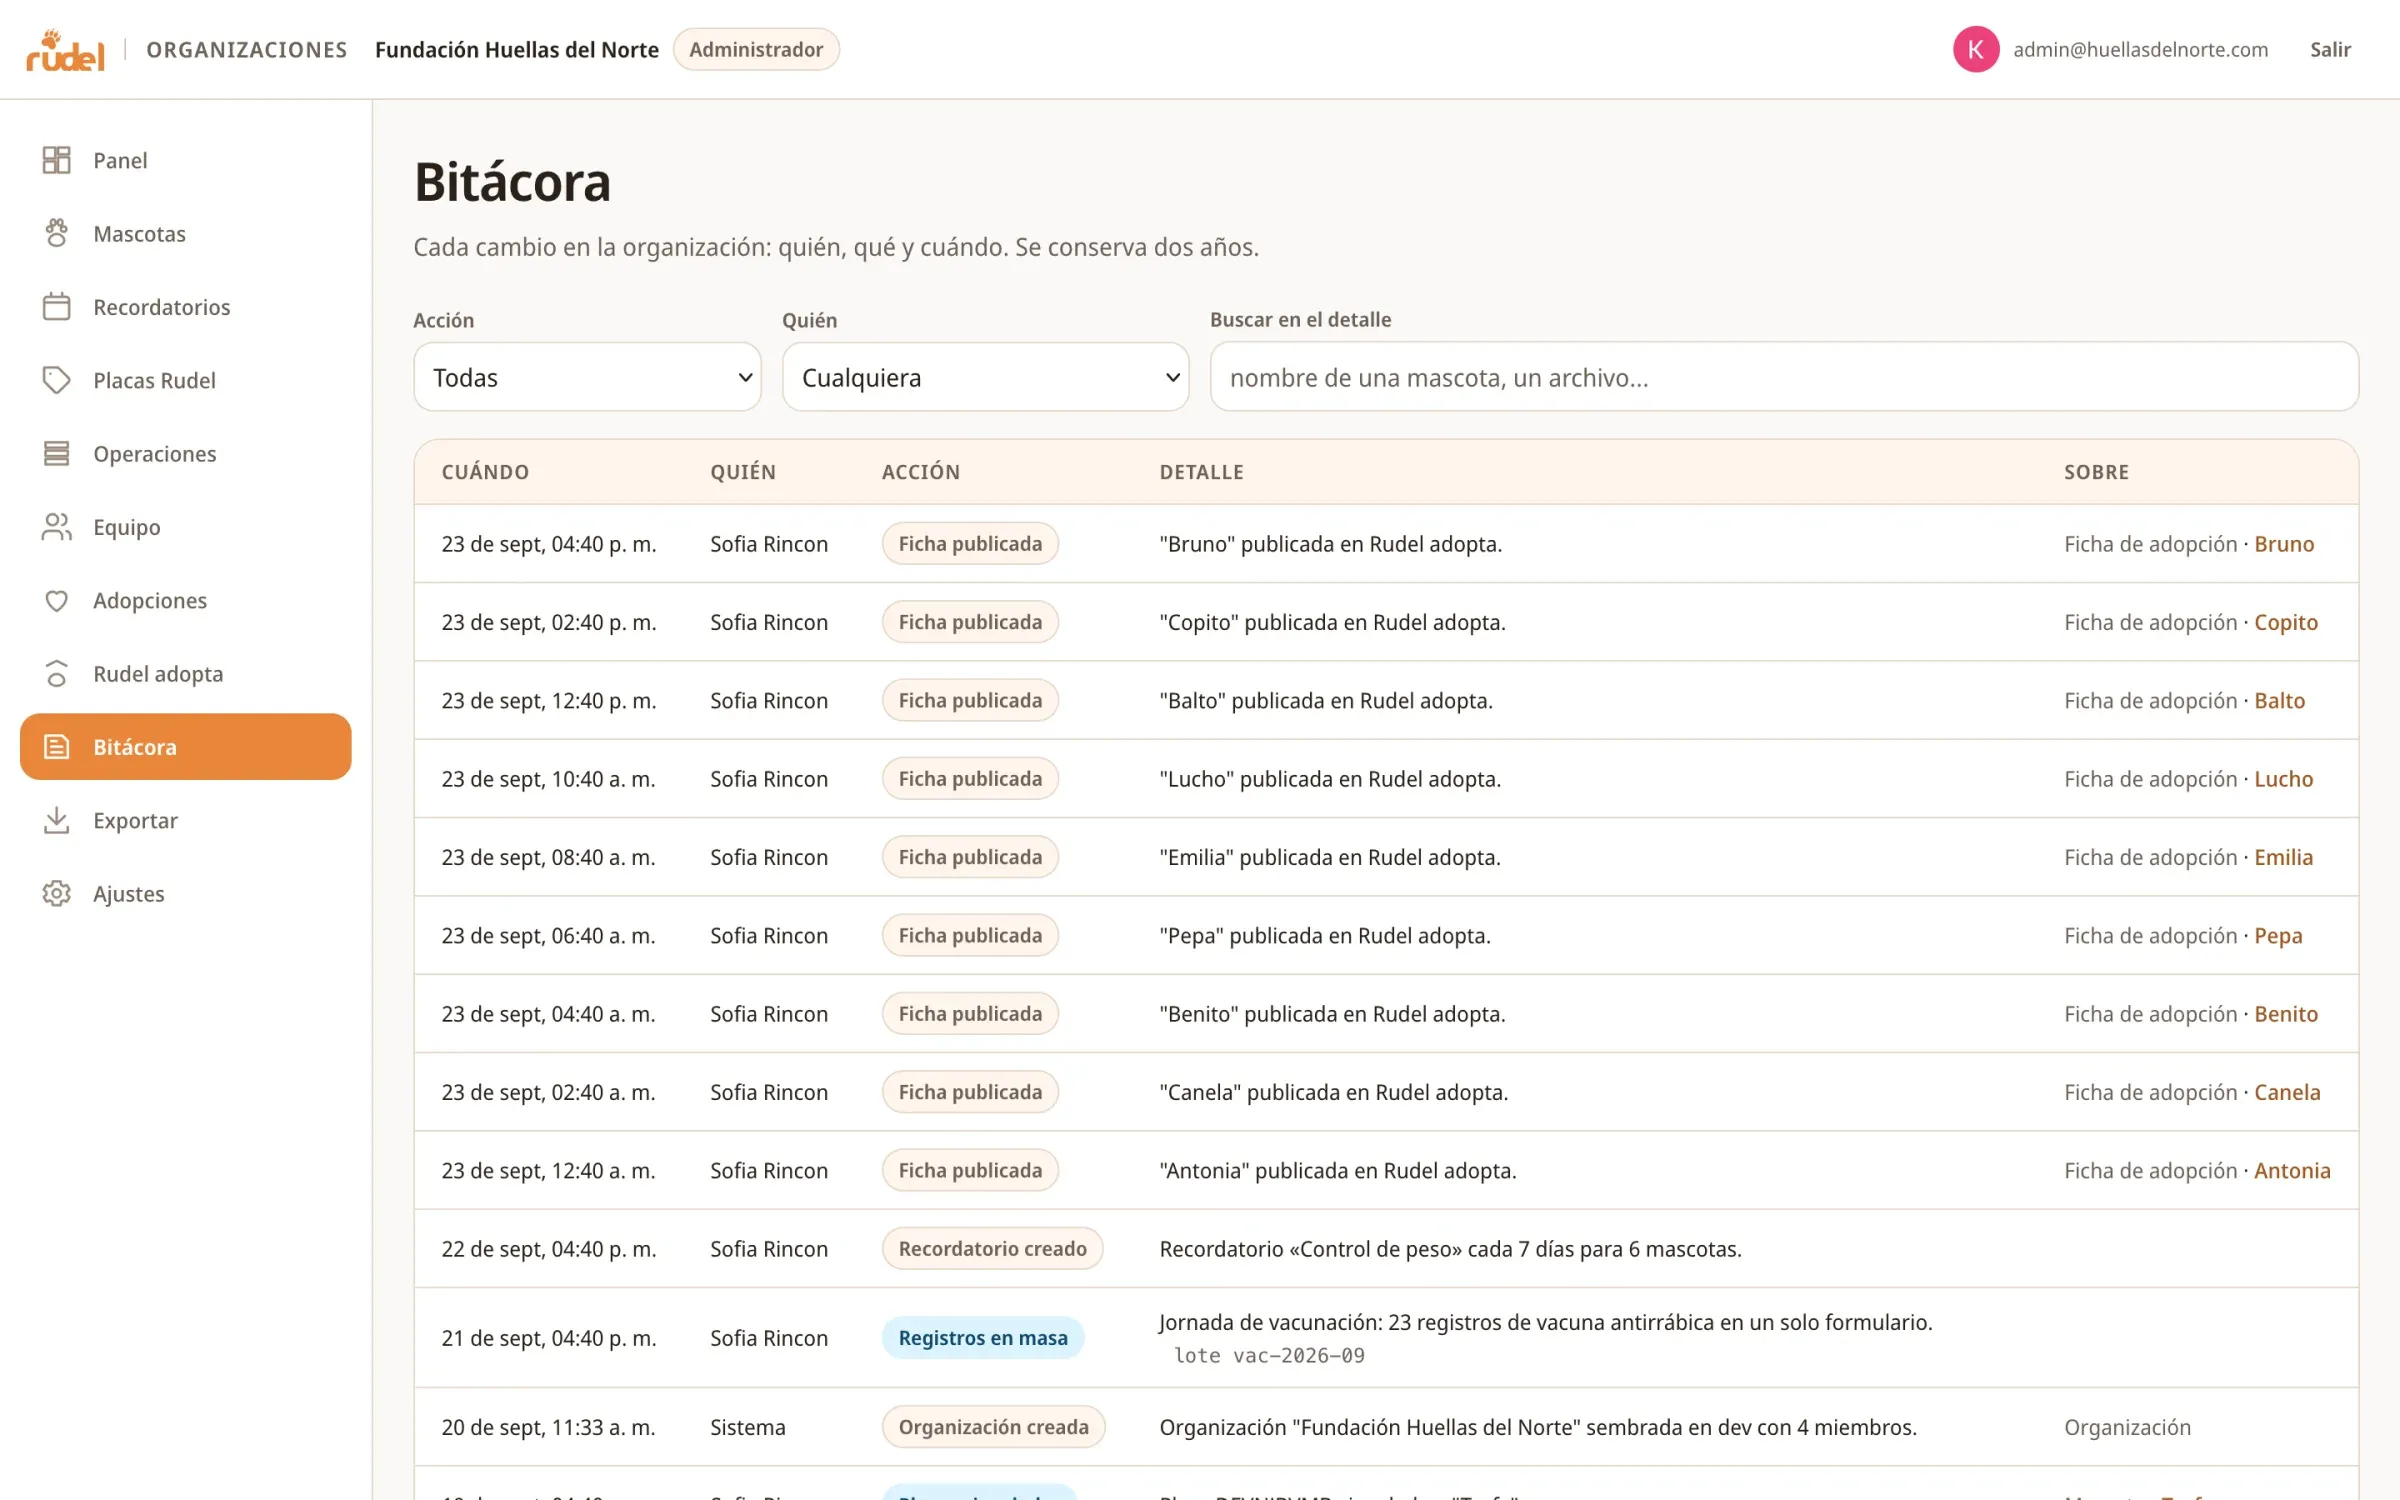2400x1500 pixels.
Task: Open the Bruno adoption record link
Action: point(2284,544)
